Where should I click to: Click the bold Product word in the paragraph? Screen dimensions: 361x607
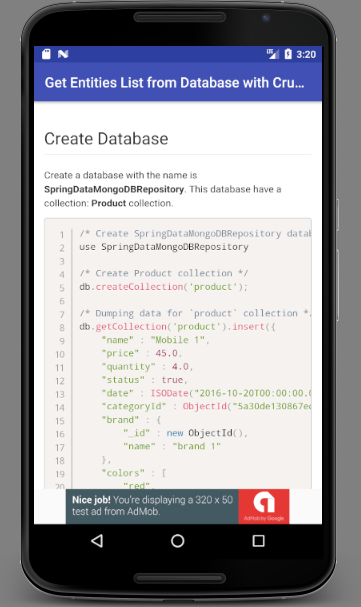tap(109, 203)
